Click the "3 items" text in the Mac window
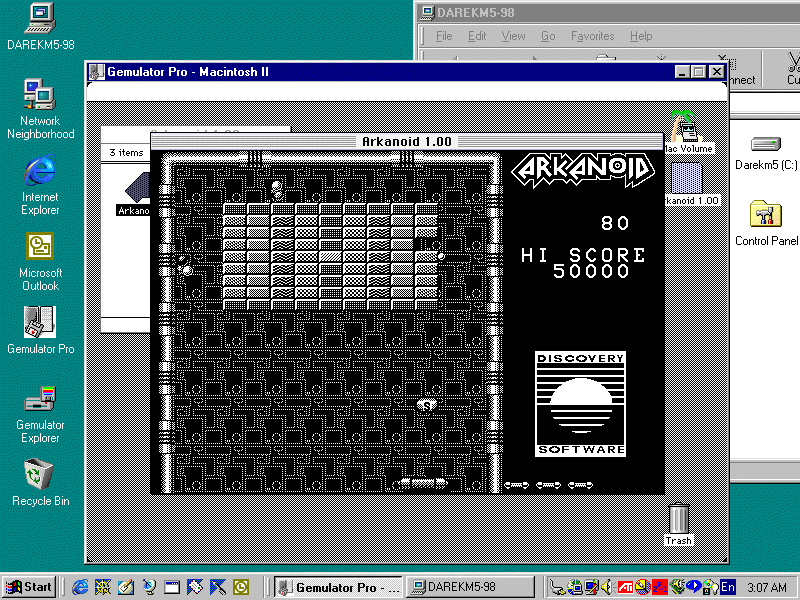The image size is (800, 600). coord(126,153)
